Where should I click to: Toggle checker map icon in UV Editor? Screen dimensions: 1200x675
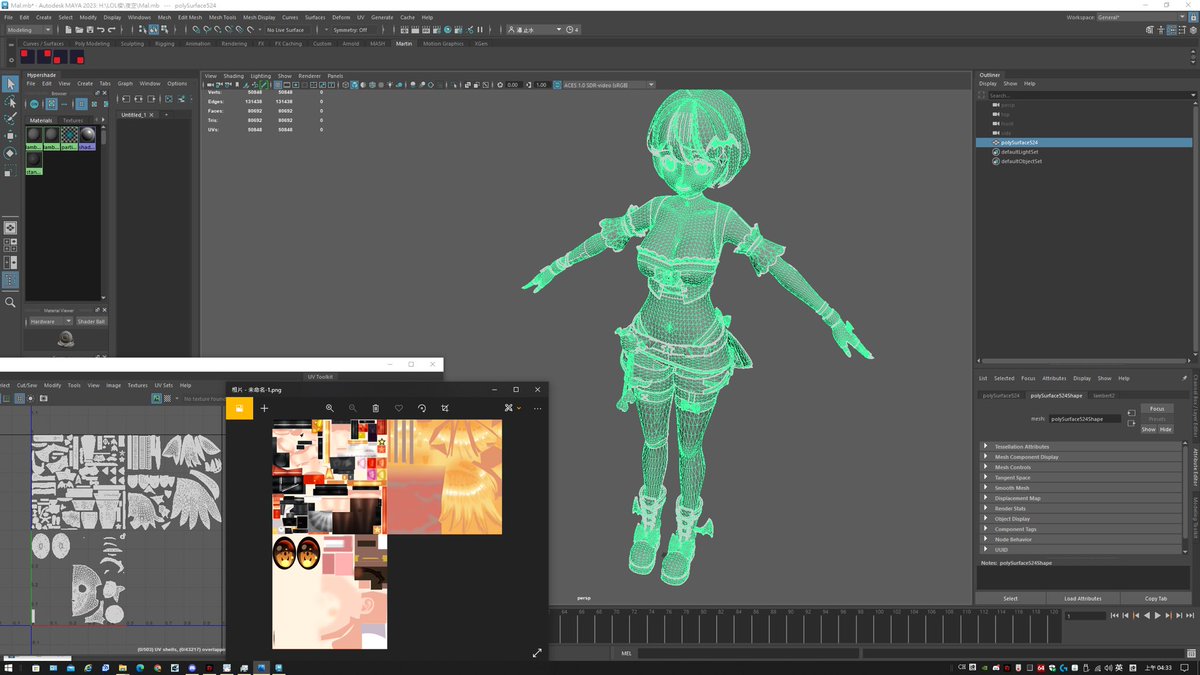168,398
